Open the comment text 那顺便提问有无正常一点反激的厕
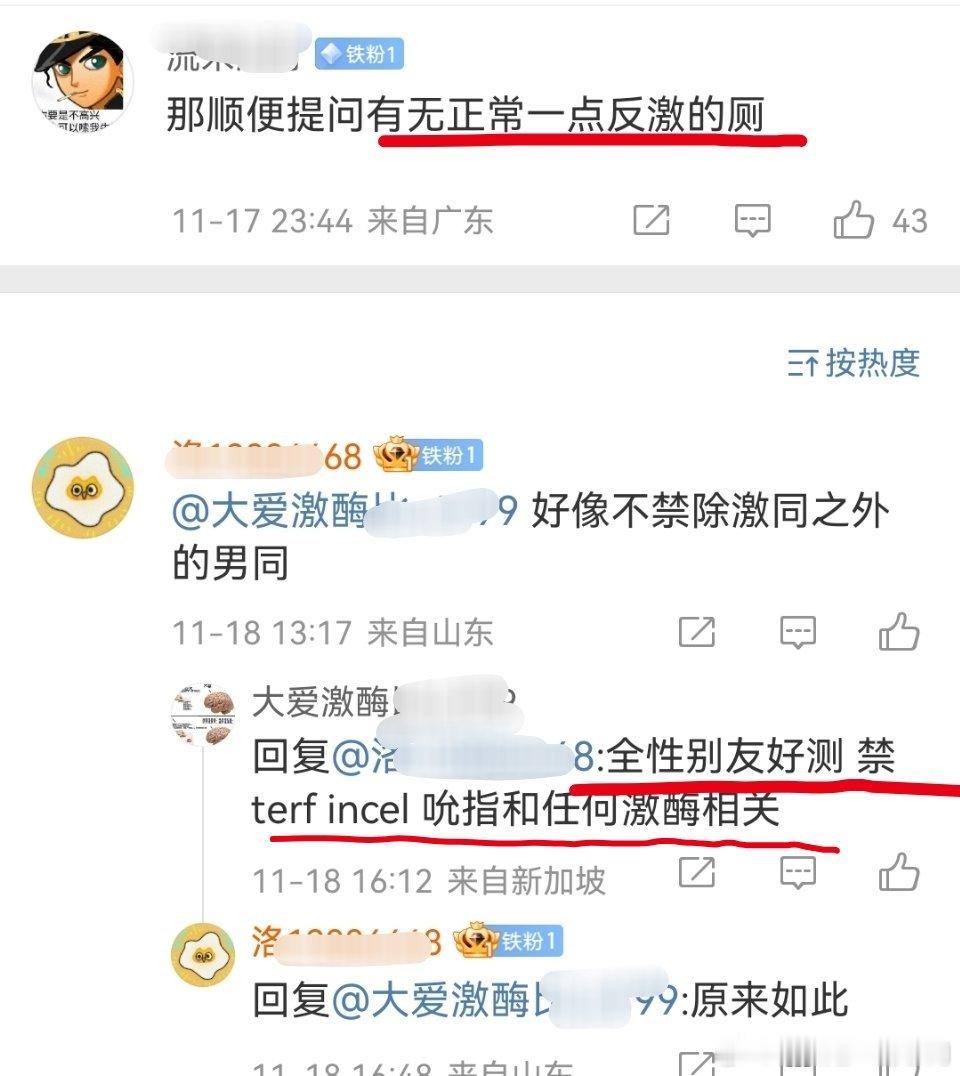Screen dimensions: 960x1076 [x=465, y=114]
